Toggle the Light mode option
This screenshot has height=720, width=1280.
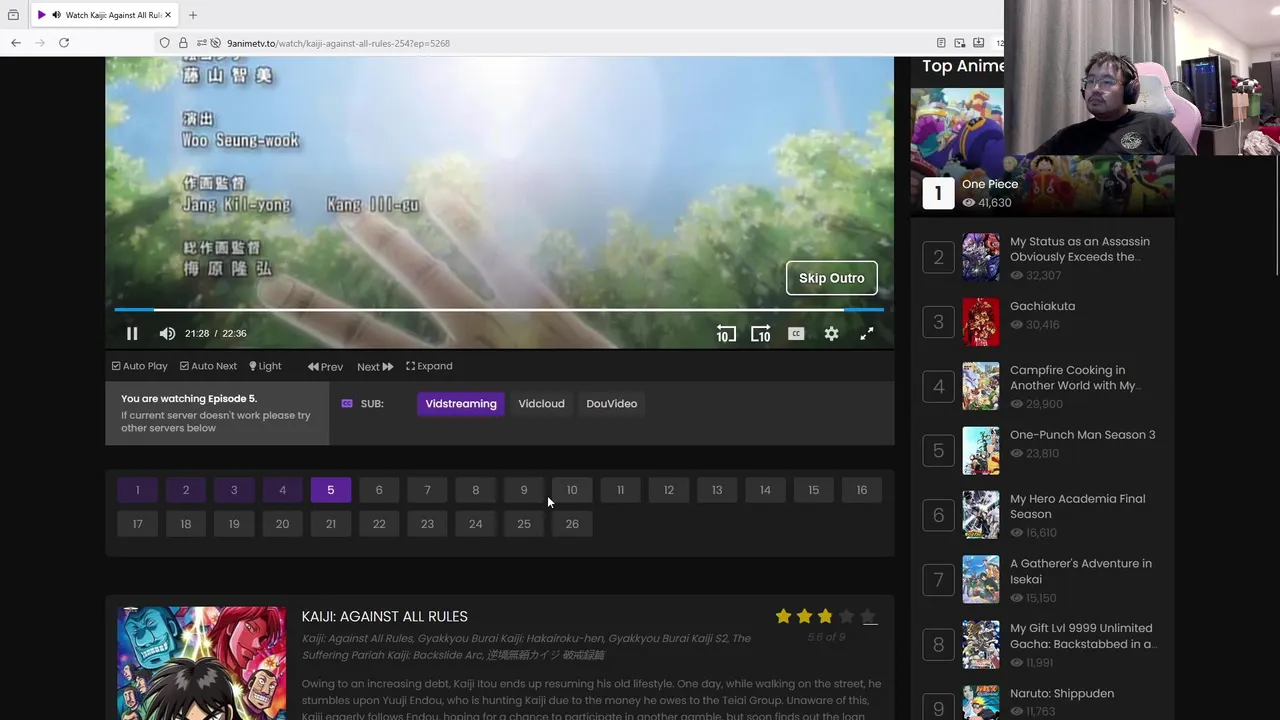tap(265, 366)
